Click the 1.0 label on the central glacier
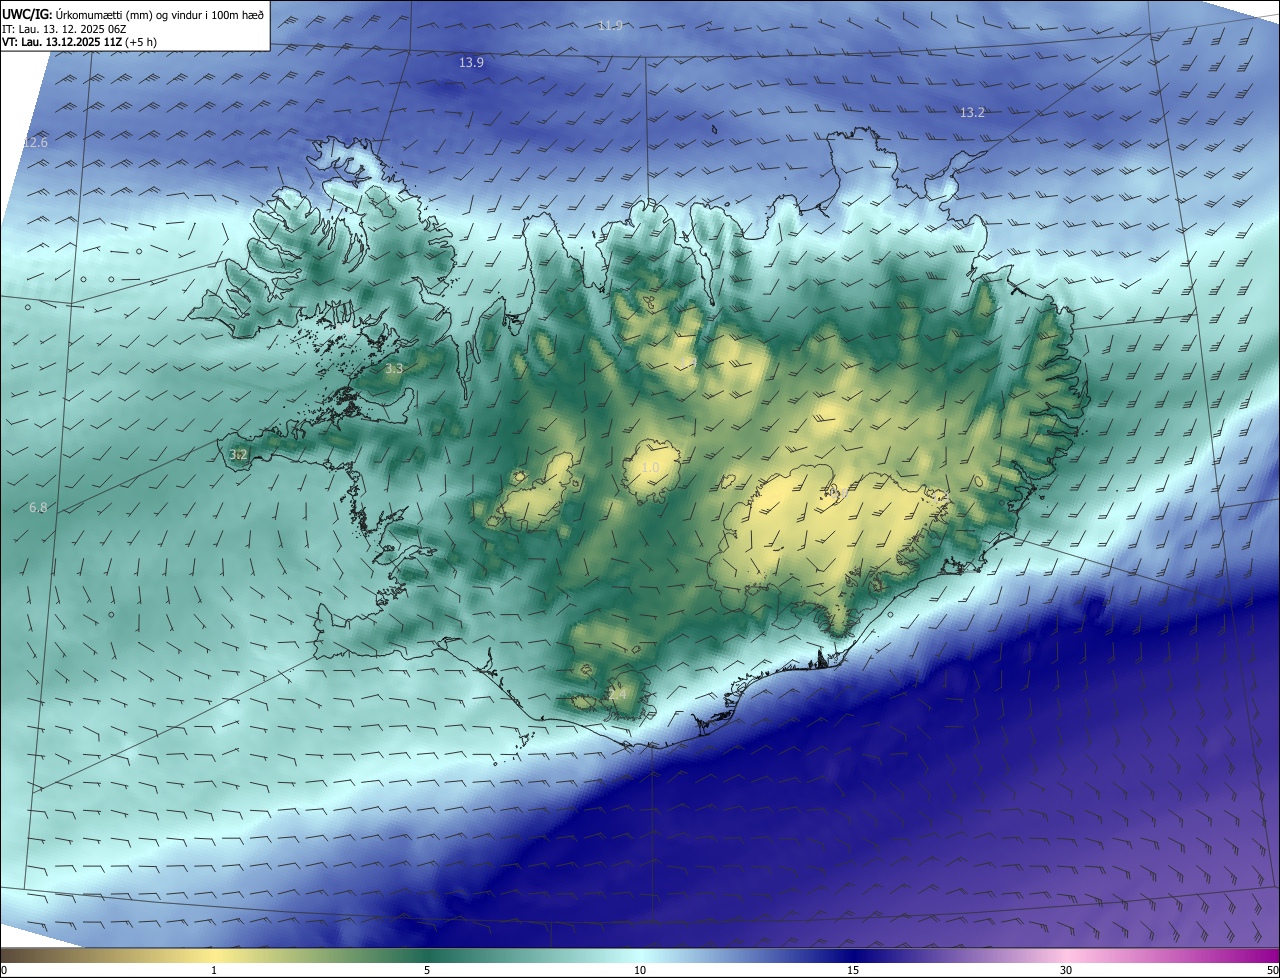This screenshot has width=1280, height=978. coord(650,467)
